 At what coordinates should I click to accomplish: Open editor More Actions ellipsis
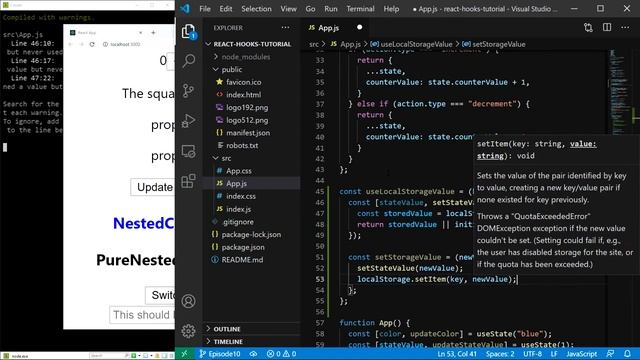pyautogui.click(x=625, y=27)
